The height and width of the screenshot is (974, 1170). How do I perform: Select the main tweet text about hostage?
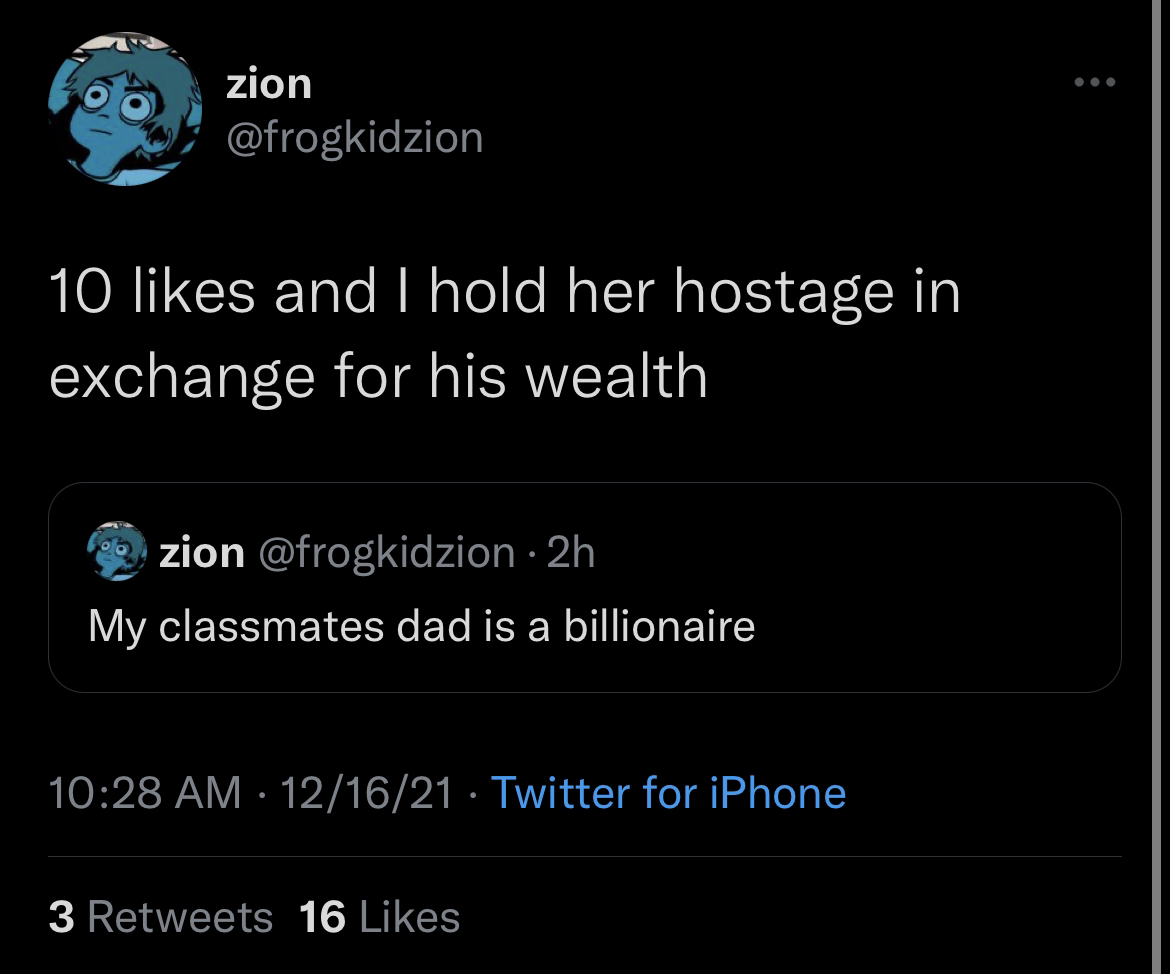[504, 334]
